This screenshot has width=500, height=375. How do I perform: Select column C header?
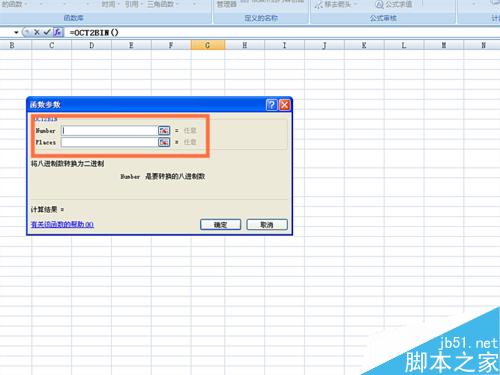(51, 45)
